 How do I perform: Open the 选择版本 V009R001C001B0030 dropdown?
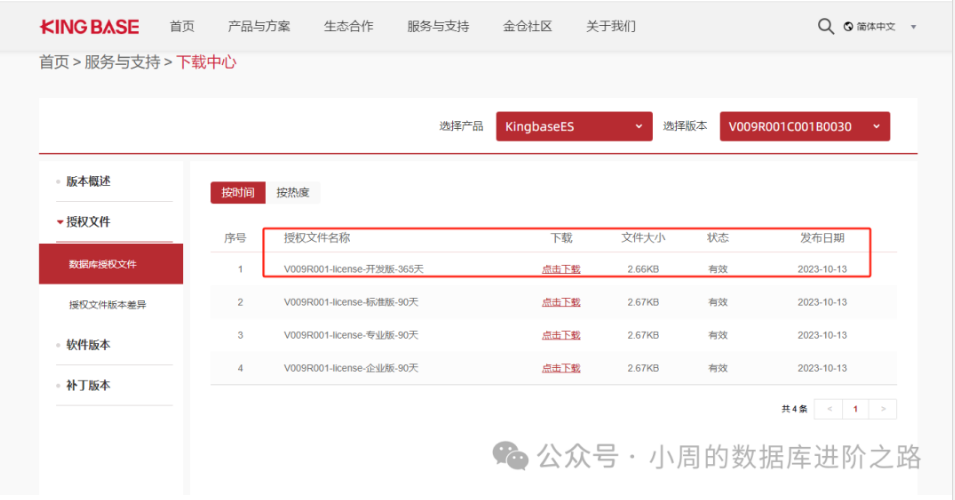coord(804,126)
